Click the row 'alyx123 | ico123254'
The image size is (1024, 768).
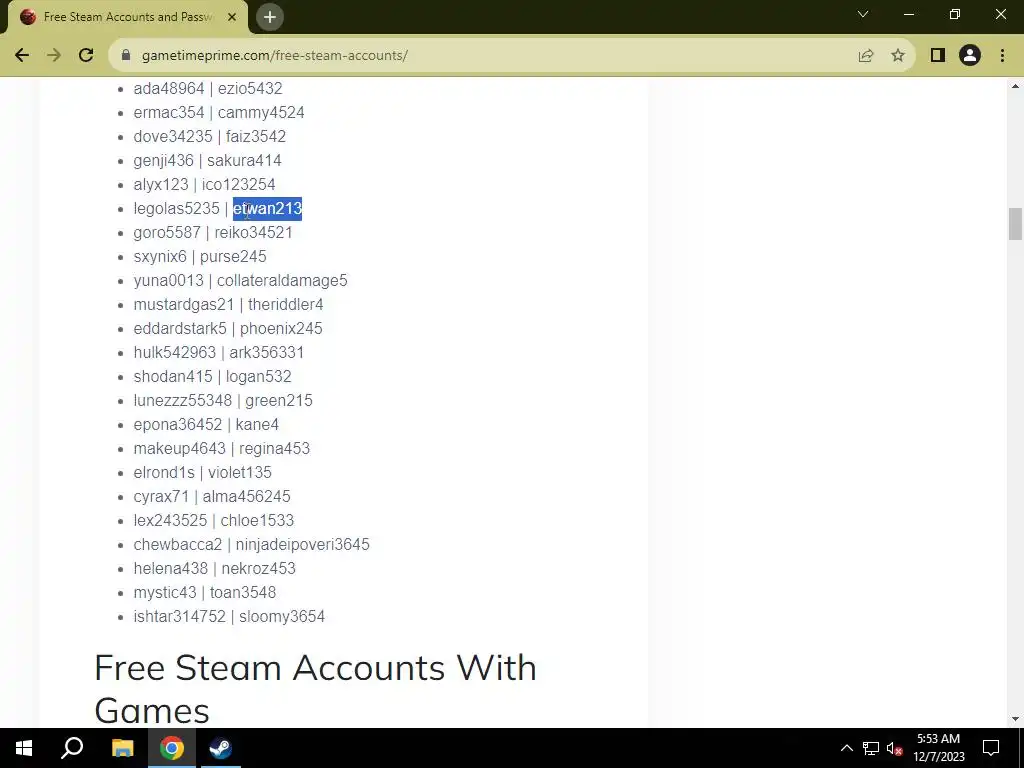point(204,185)
